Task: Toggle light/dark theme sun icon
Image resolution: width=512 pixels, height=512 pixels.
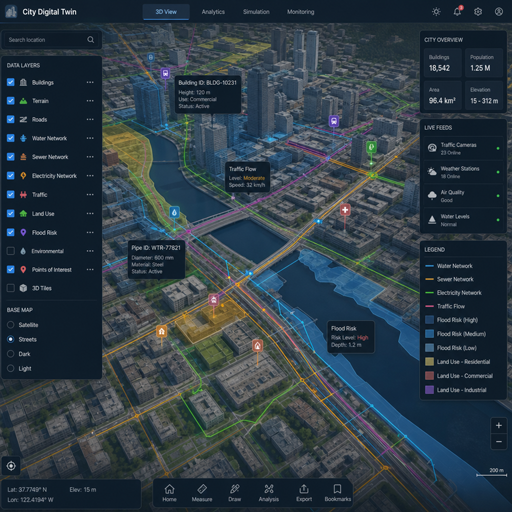Action: [436, 12]
